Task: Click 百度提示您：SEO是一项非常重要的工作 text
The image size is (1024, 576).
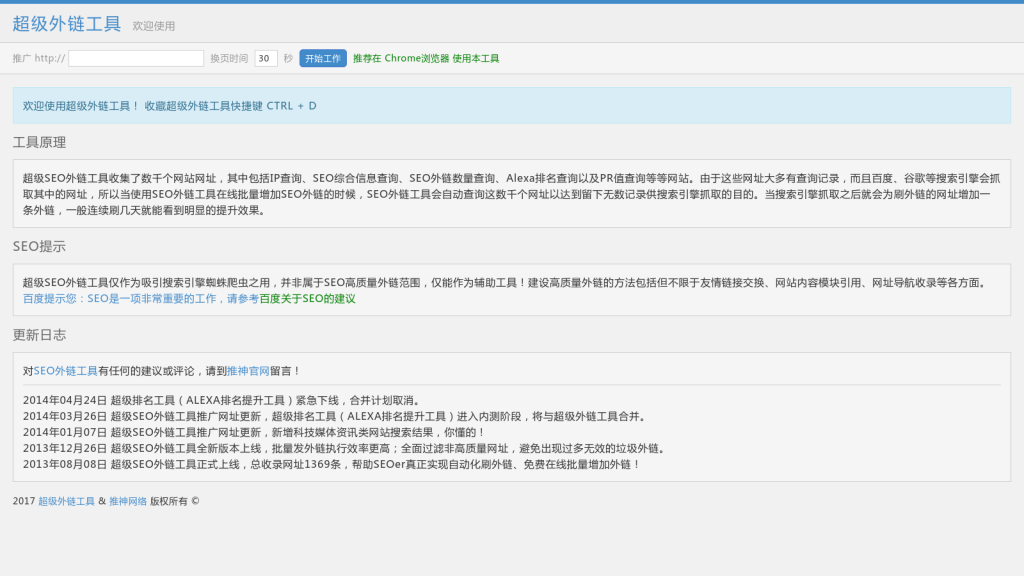Action: click(141, 298)
